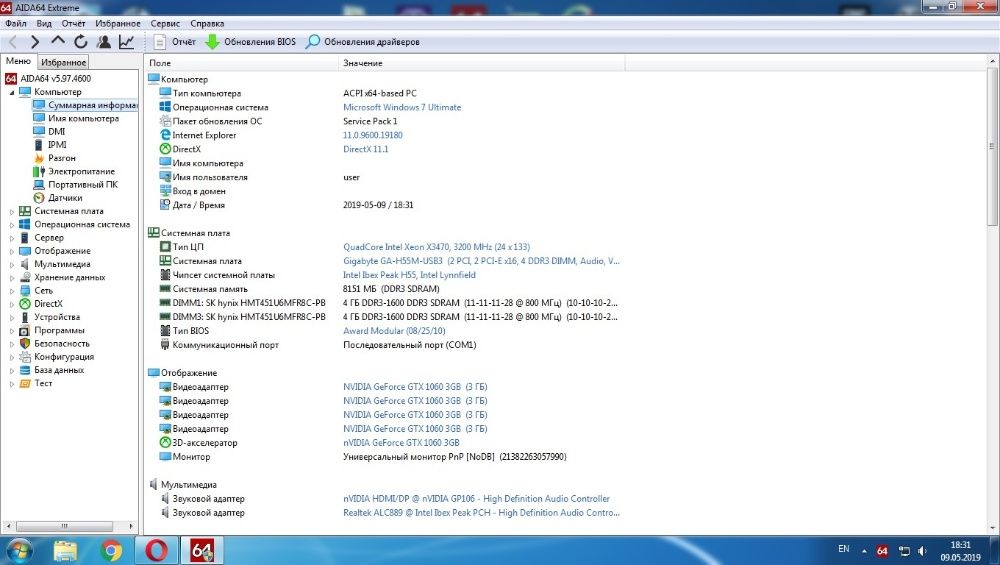Open Intel Ibex Peak H55 chipset link
Image resolution: width=1000 pixels, height=565 pixels.
click(x=409, y=275)
